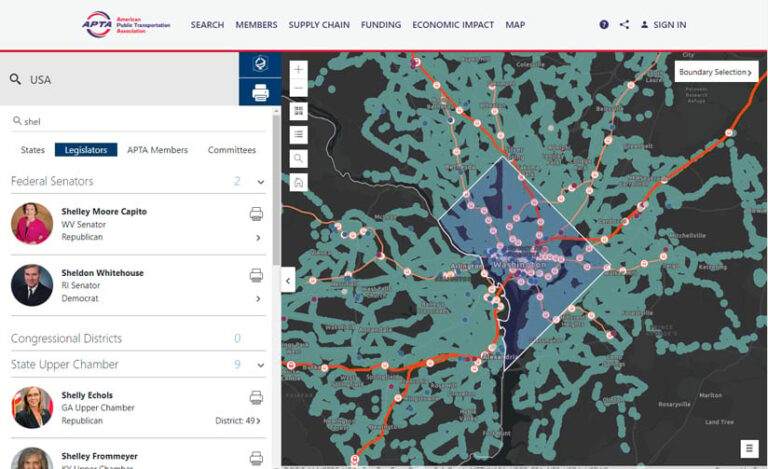Open the map layers list icon
768x469 pixels.
tap(298, 134)
